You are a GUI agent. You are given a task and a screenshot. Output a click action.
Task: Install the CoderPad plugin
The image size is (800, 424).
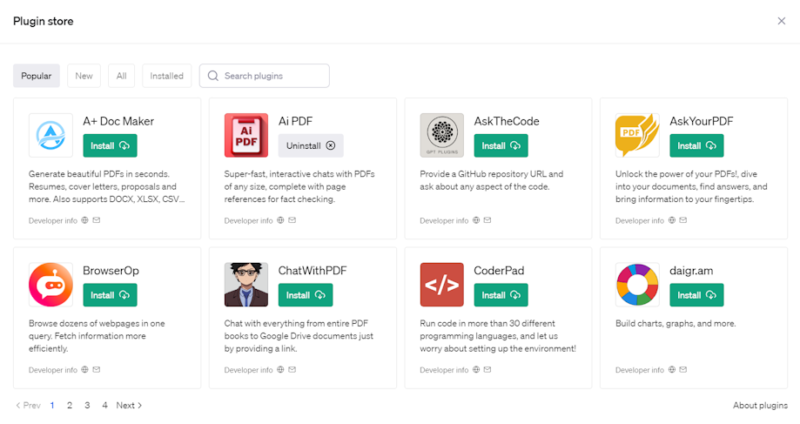(x=500, y=295)
